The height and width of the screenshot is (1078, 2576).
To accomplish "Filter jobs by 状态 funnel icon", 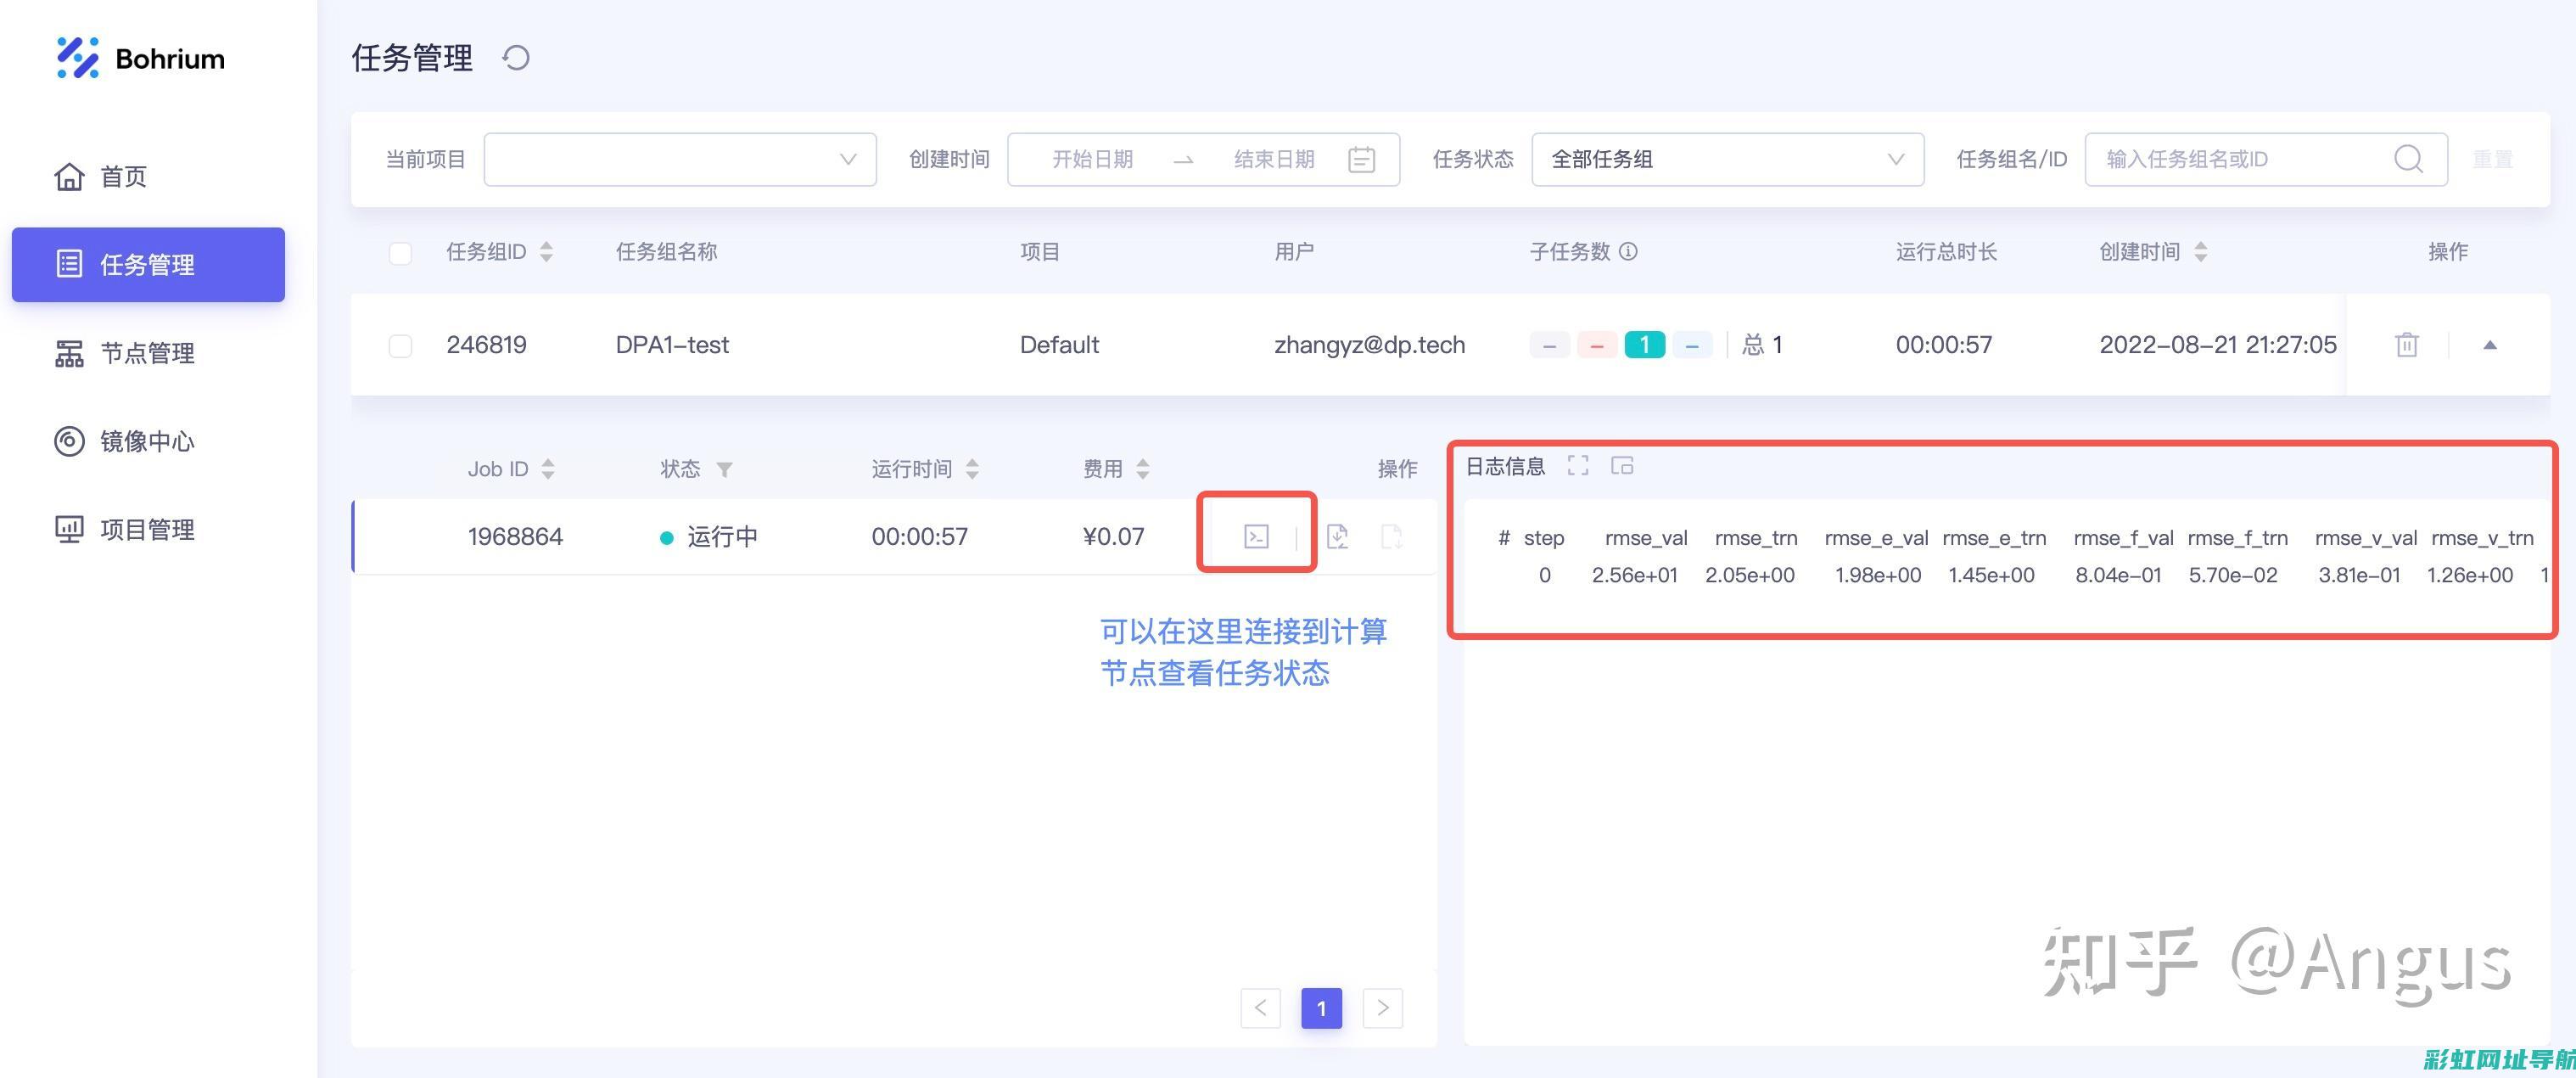I will [x=725, y=469].
